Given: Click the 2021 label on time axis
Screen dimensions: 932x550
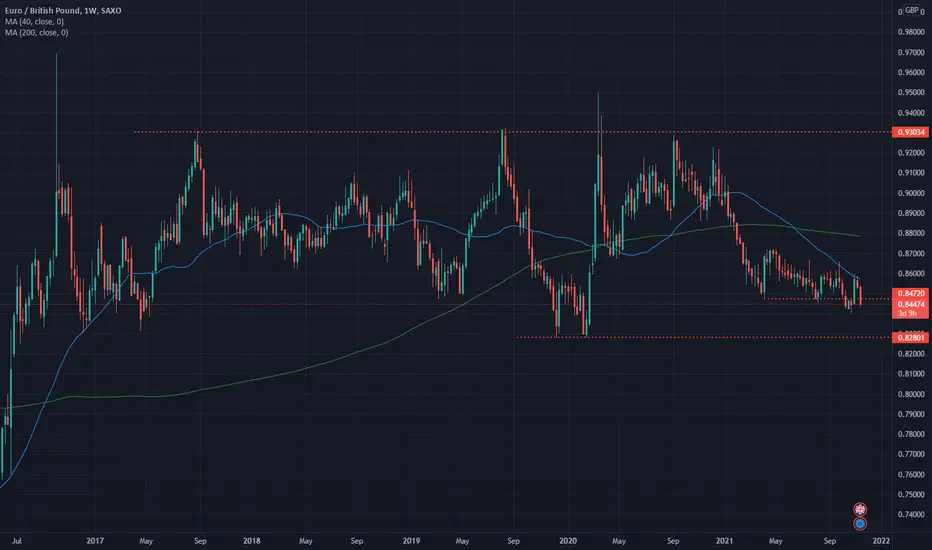Looking at the screenshot, I should pos(724,540).
